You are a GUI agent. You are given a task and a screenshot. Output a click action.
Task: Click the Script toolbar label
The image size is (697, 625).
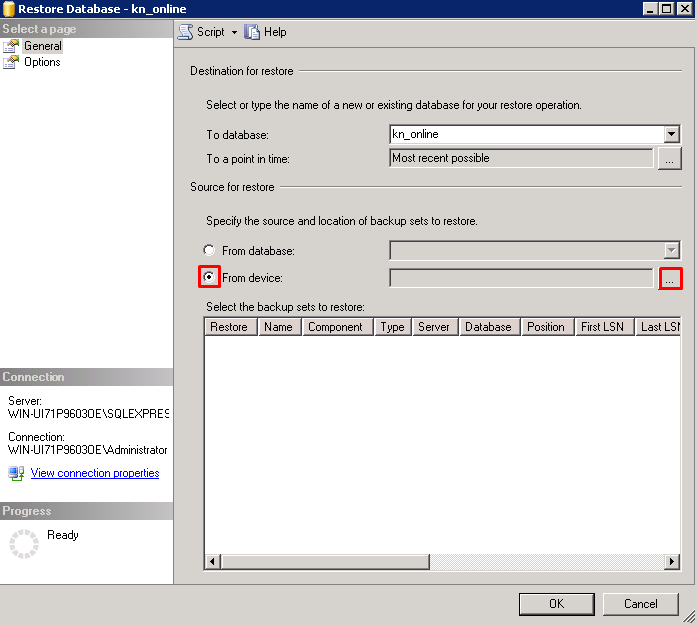click(x=211, y=32)
